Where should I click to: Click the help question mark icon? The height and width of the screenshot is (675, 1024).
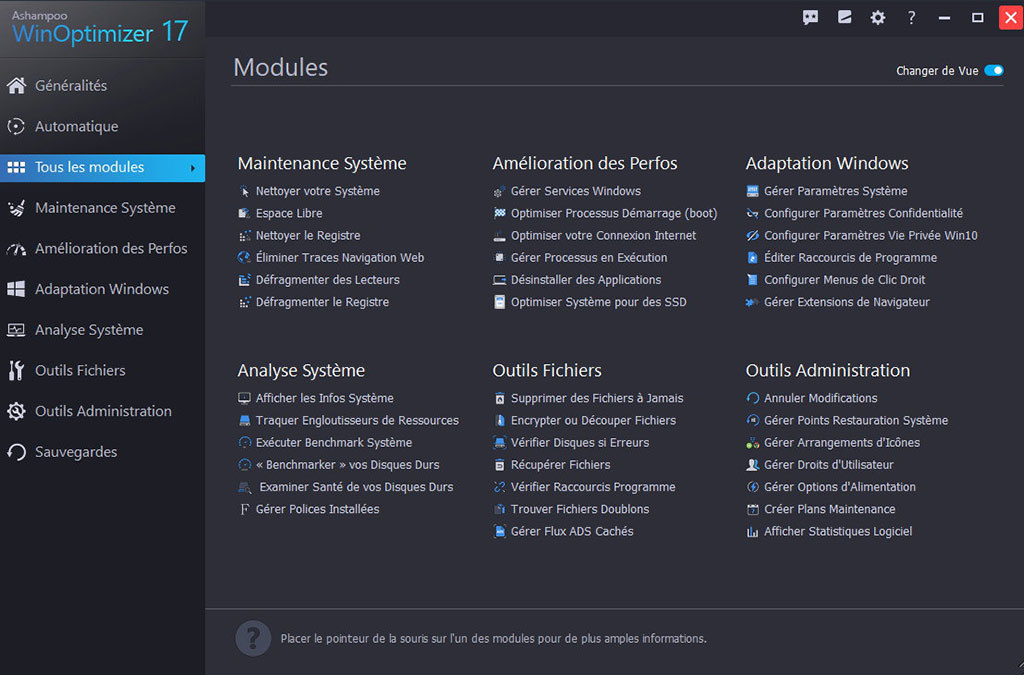(x=911, y=18)
